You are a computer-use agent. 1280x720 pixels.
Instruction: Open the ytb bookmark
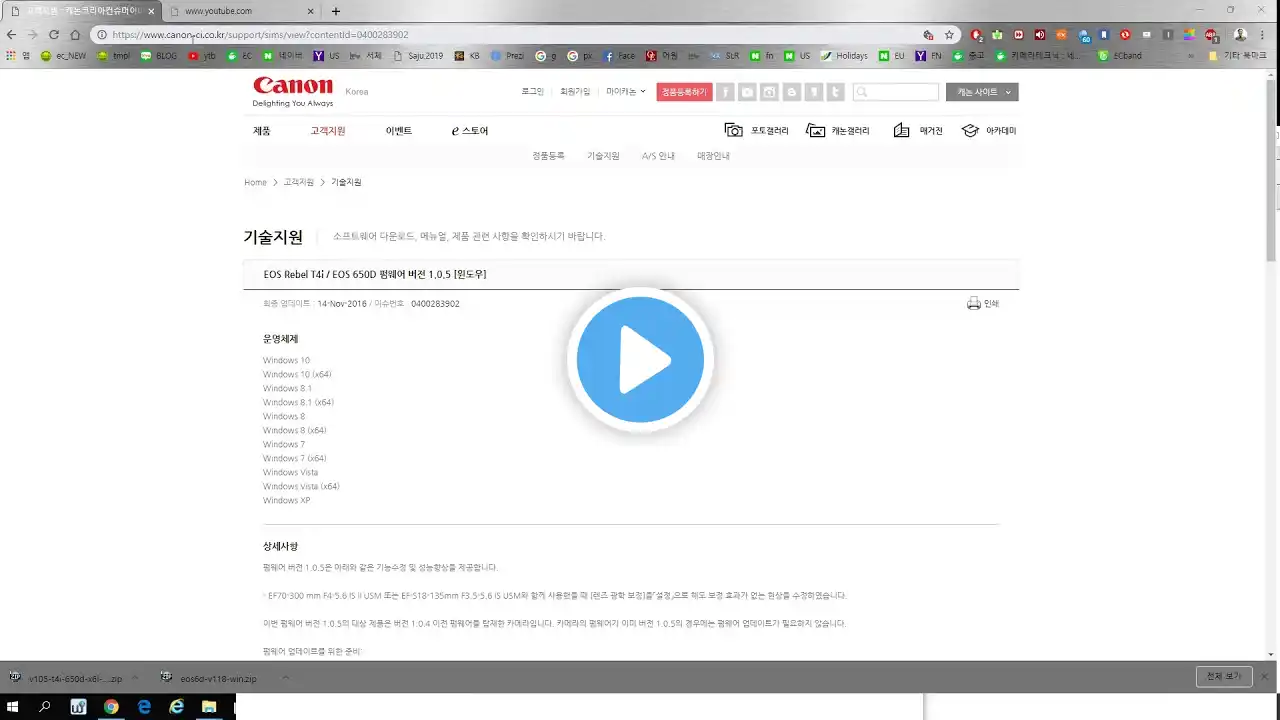click(201, 56)
